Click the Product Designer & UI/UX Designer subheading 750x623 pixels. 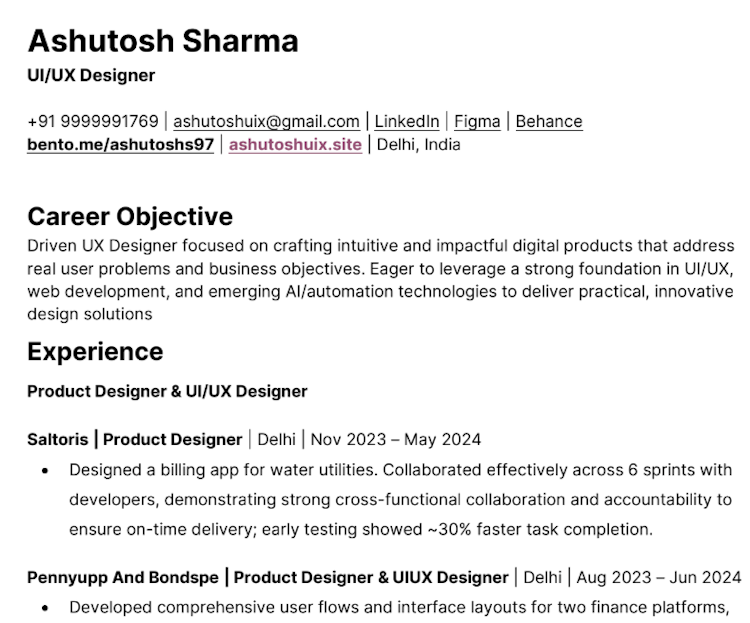167,391
